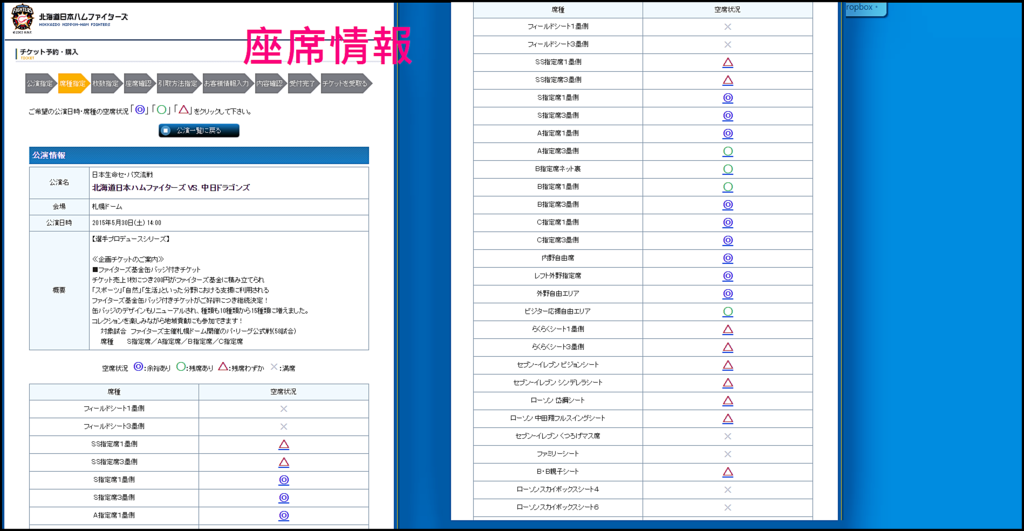Screen dimensions: 1024x531
Task: Click フィールドシート1塁側 label in left page
Action: pos(114,409)
